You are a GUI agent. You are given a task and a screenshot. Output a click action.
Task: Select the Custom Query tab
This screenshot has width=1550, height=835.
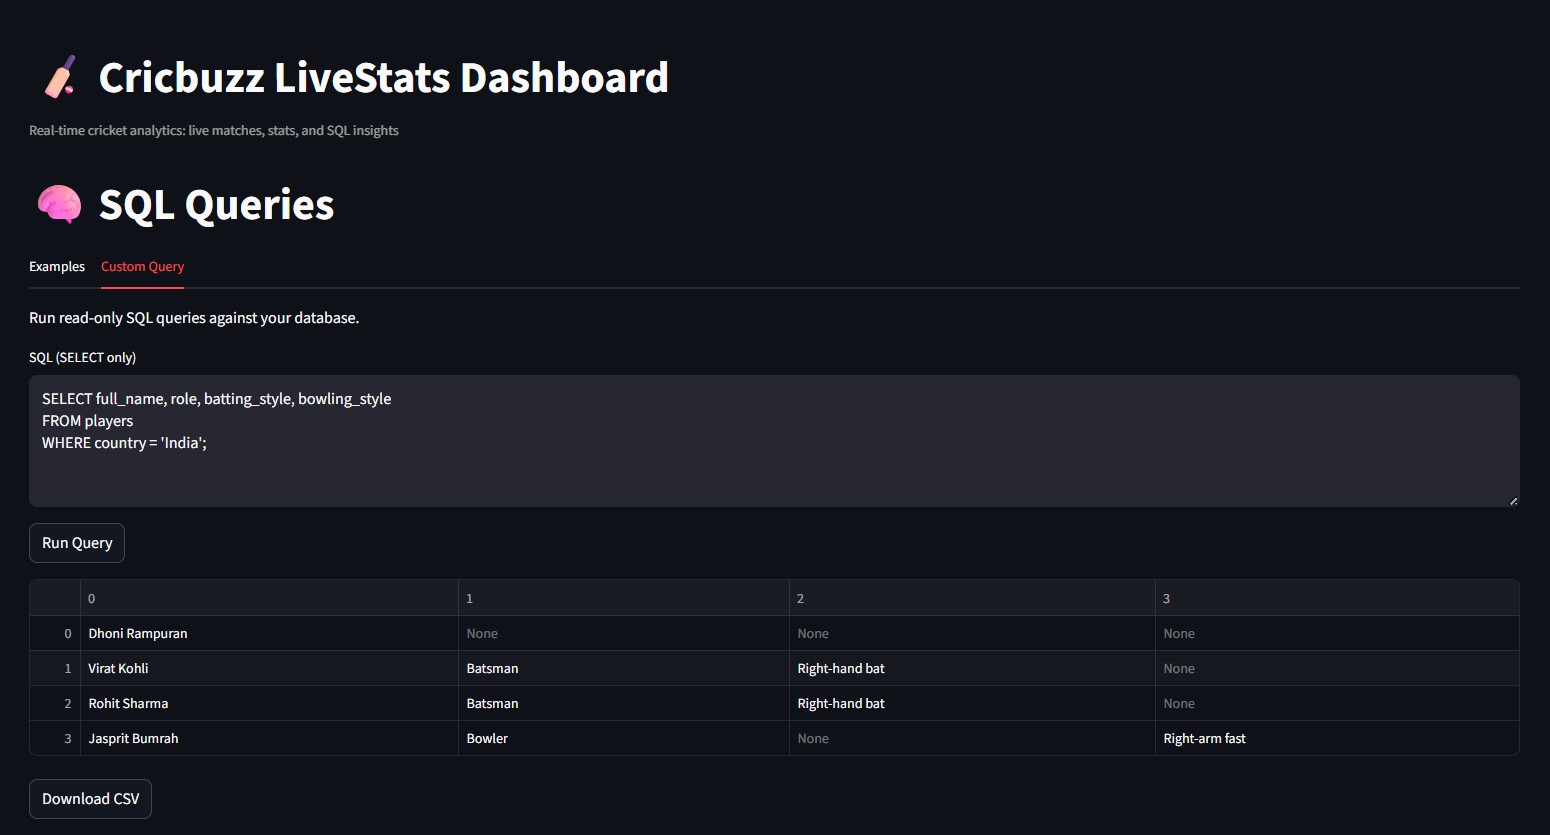point(142,267)
